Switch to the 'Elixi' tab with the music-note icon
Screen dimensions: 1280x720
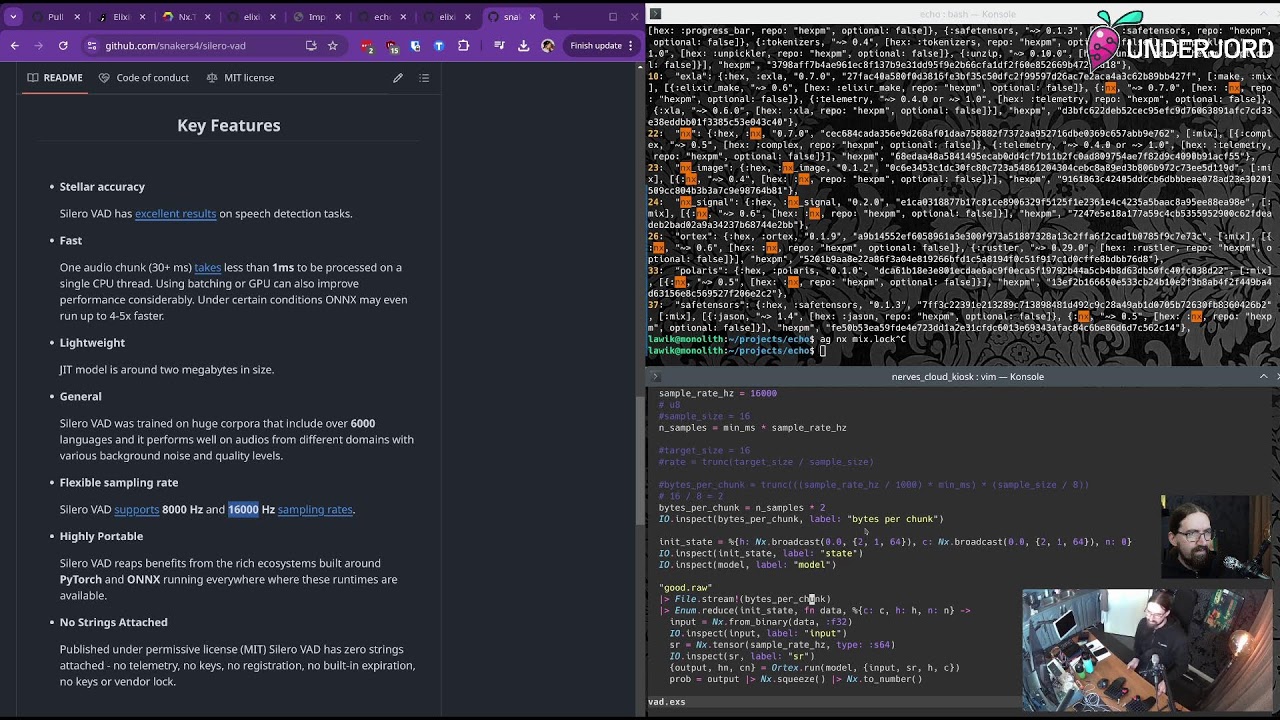(120, 17)
